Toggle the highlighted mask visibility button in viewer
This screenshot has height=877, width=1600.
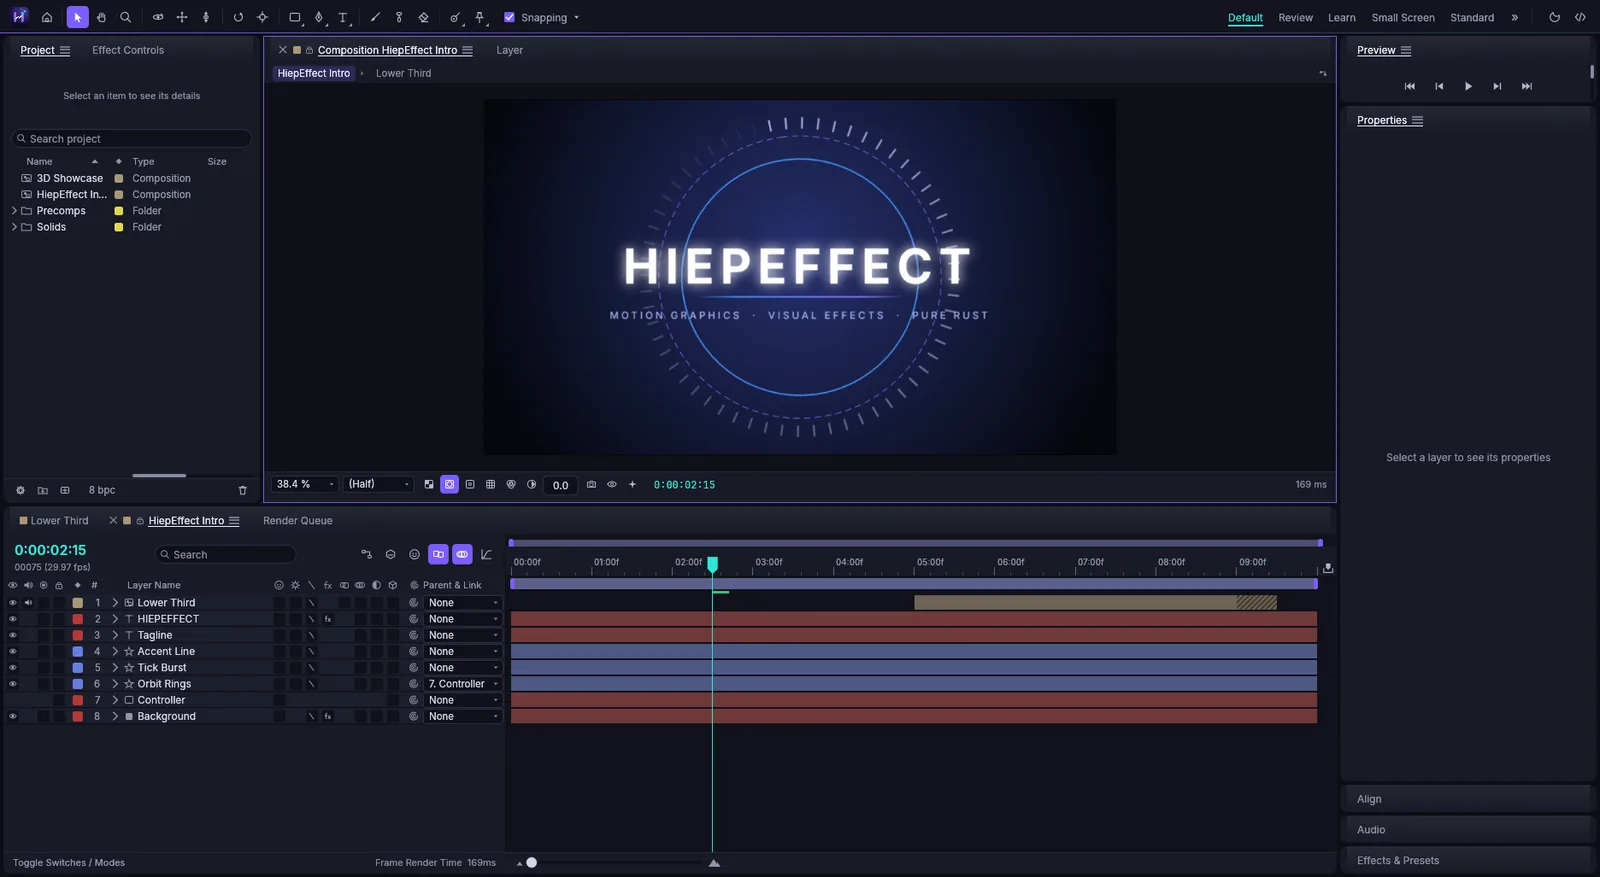pyautogui.click(x=449, y=484)
